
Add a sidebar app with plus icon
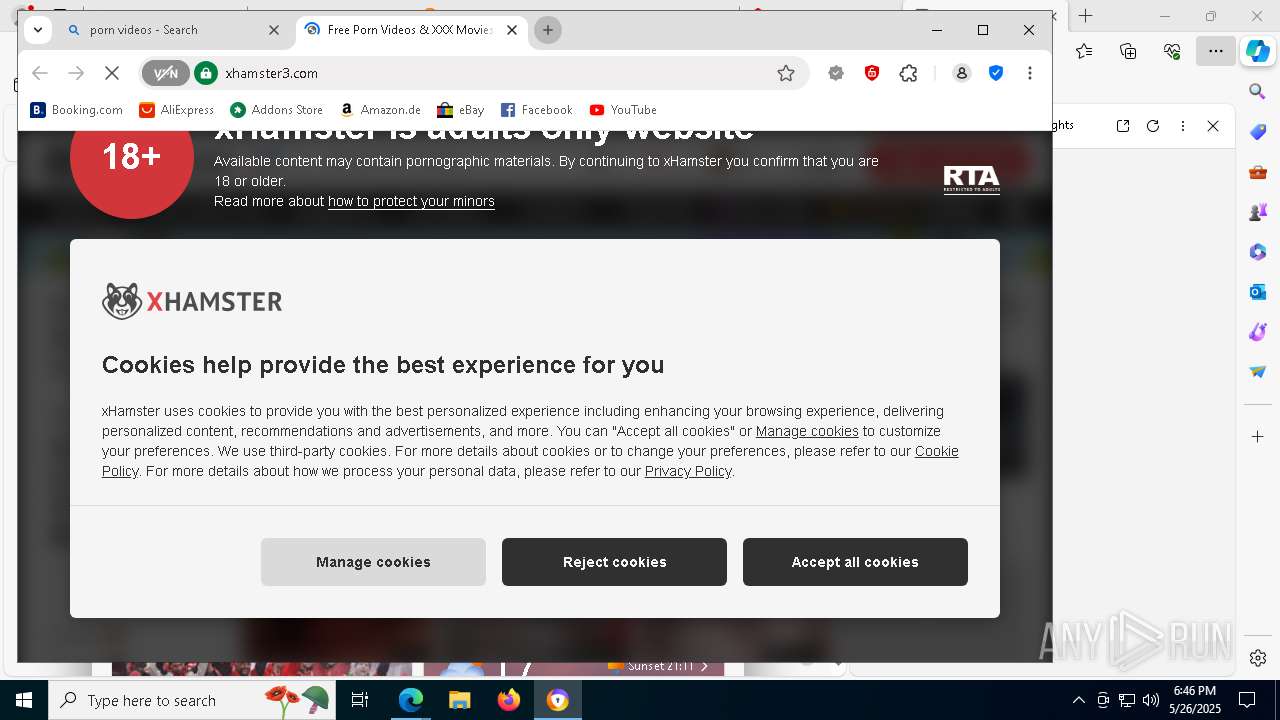1258,437
